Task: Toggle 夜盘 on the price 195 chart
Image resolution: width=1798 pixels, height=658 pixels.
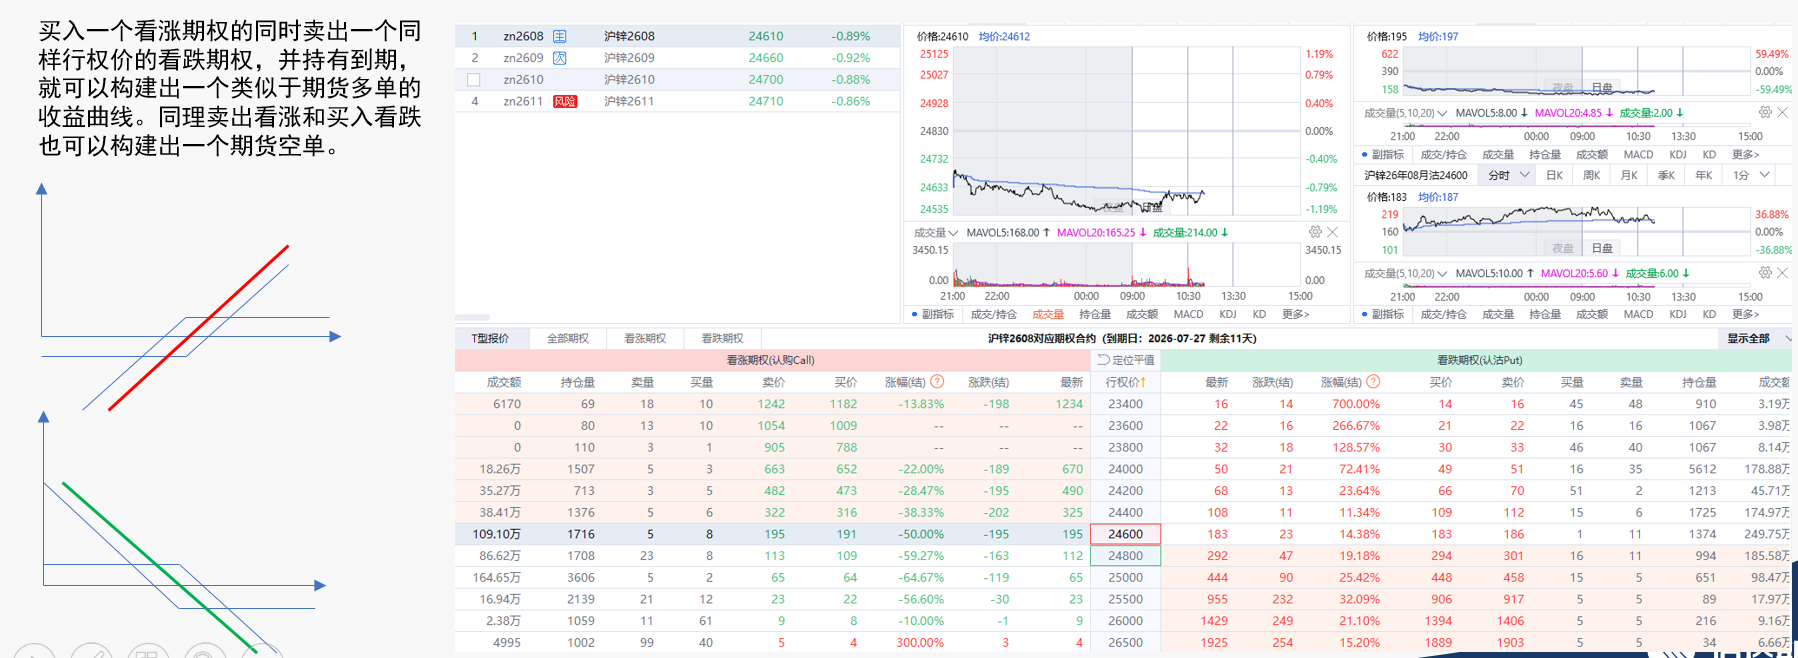Action: click(x=1563, y=88)
